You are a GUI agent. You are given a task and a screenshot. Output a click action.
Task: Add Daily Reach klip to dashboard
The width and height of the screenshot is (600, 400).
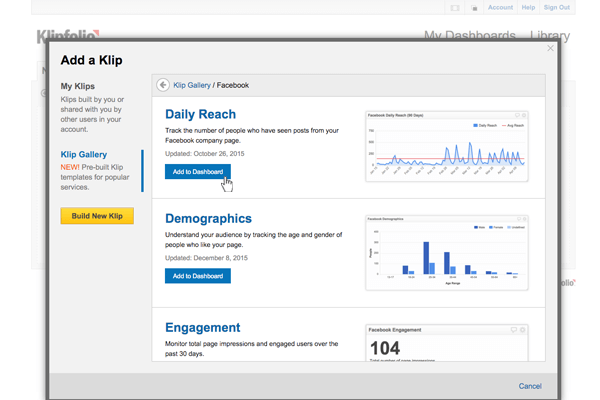coord(197,171)
